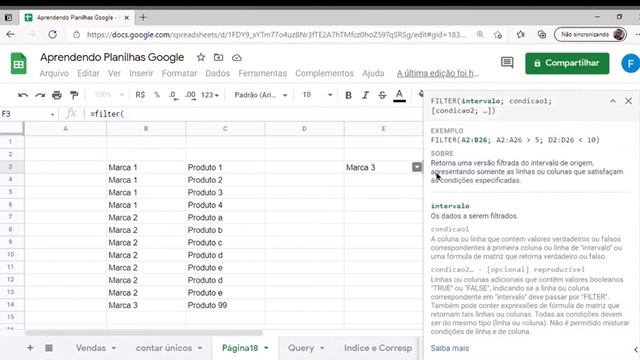Activate the paint format tool
The width and height of the screenshot is (640, 360).
pos(74,95)
